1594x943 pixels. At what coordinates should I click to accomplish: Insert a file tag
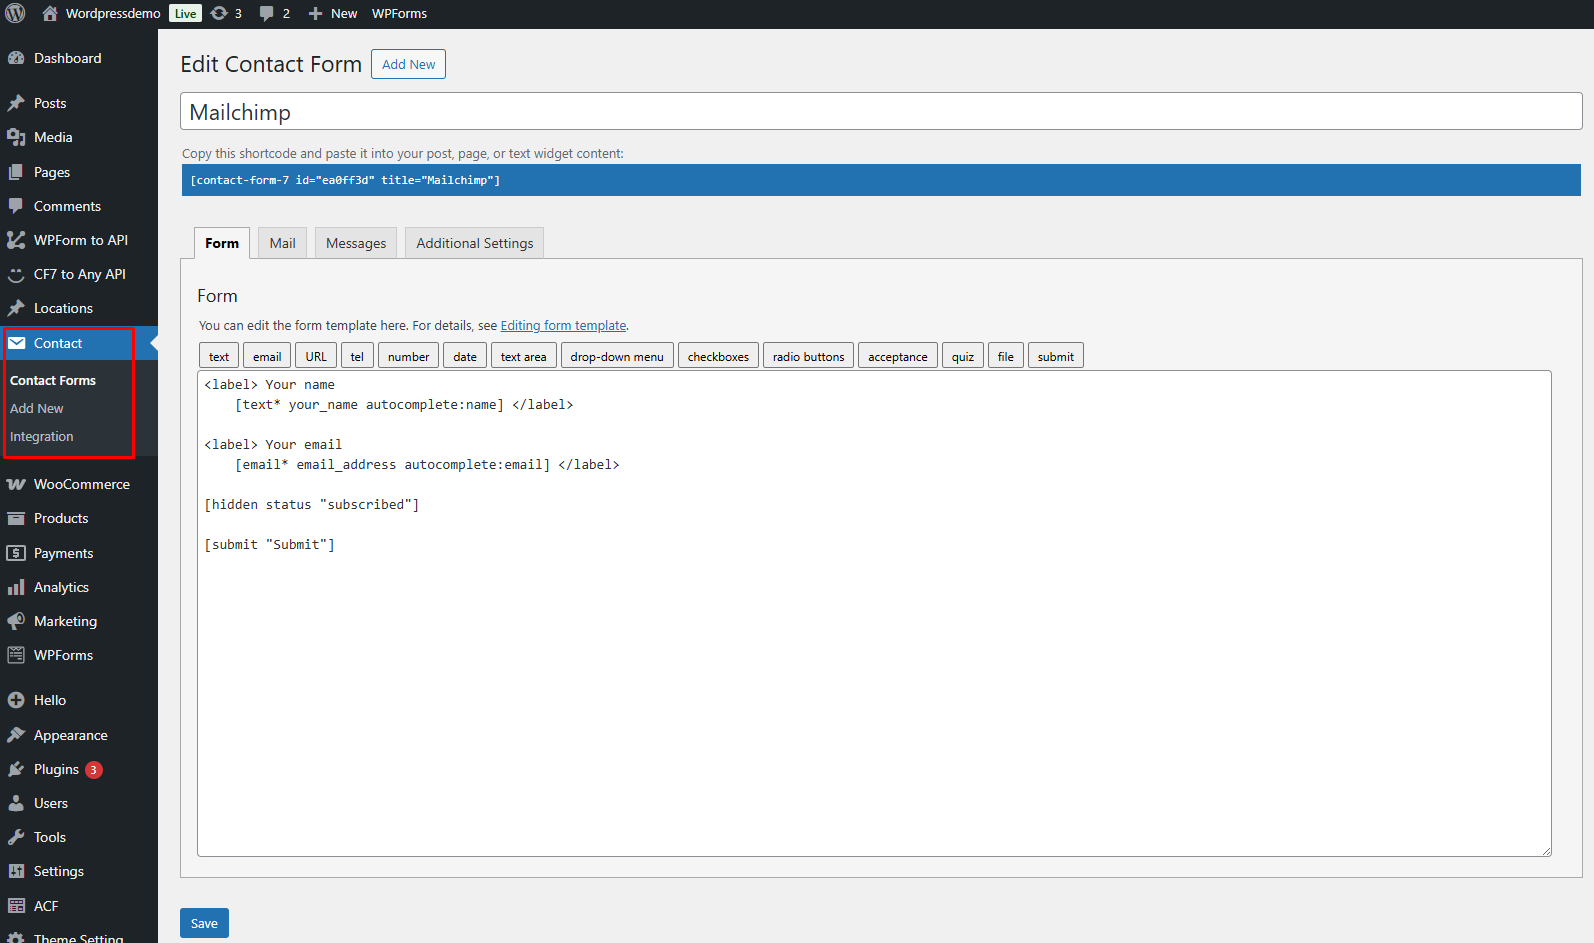tap(1006, 356)
